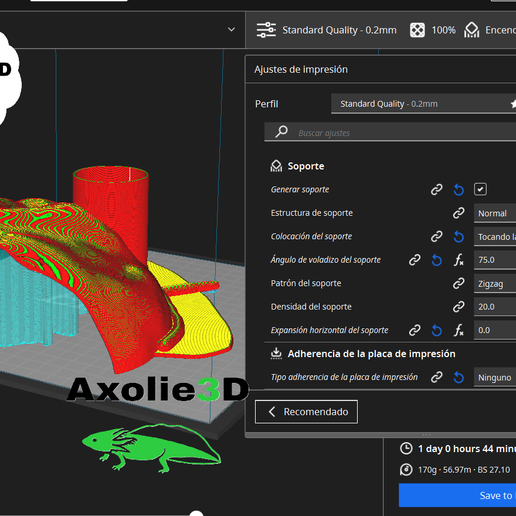Open Tipo adherencia dropdown showing Ninguno

pyautogui.click(x=495, y=377)
